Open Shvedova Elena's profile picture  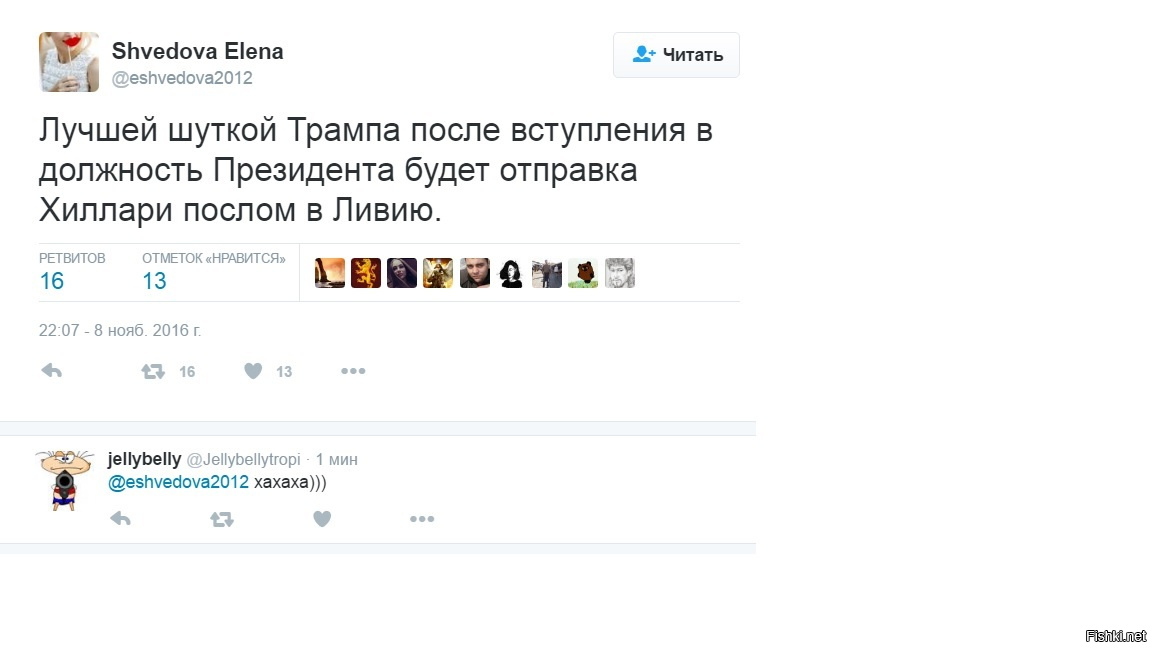click(x=69, y=62)
